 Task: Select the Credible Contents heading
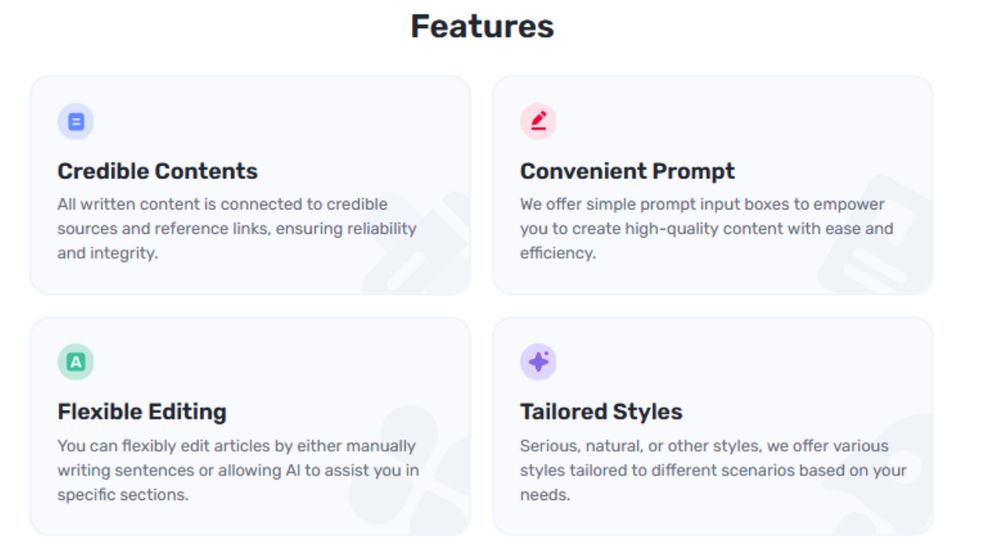157,171
